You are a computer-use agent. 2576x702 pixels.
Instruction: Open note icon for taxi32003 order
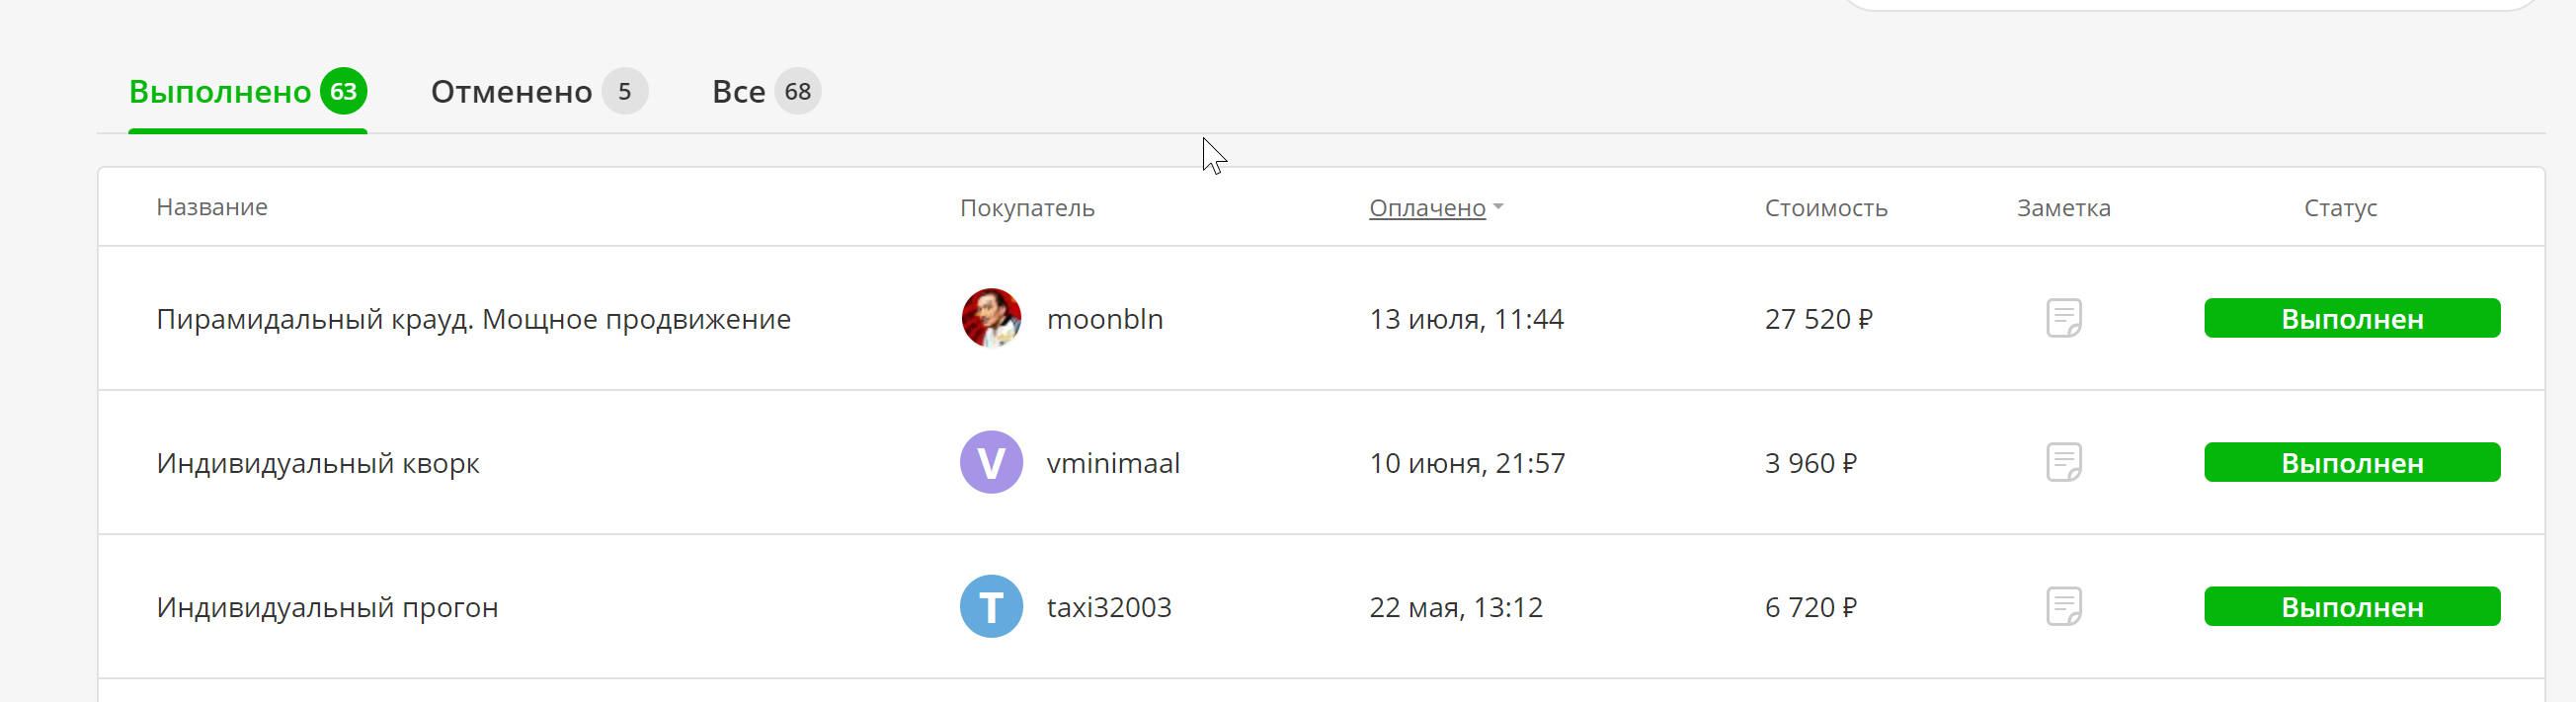click(2063, 606)
